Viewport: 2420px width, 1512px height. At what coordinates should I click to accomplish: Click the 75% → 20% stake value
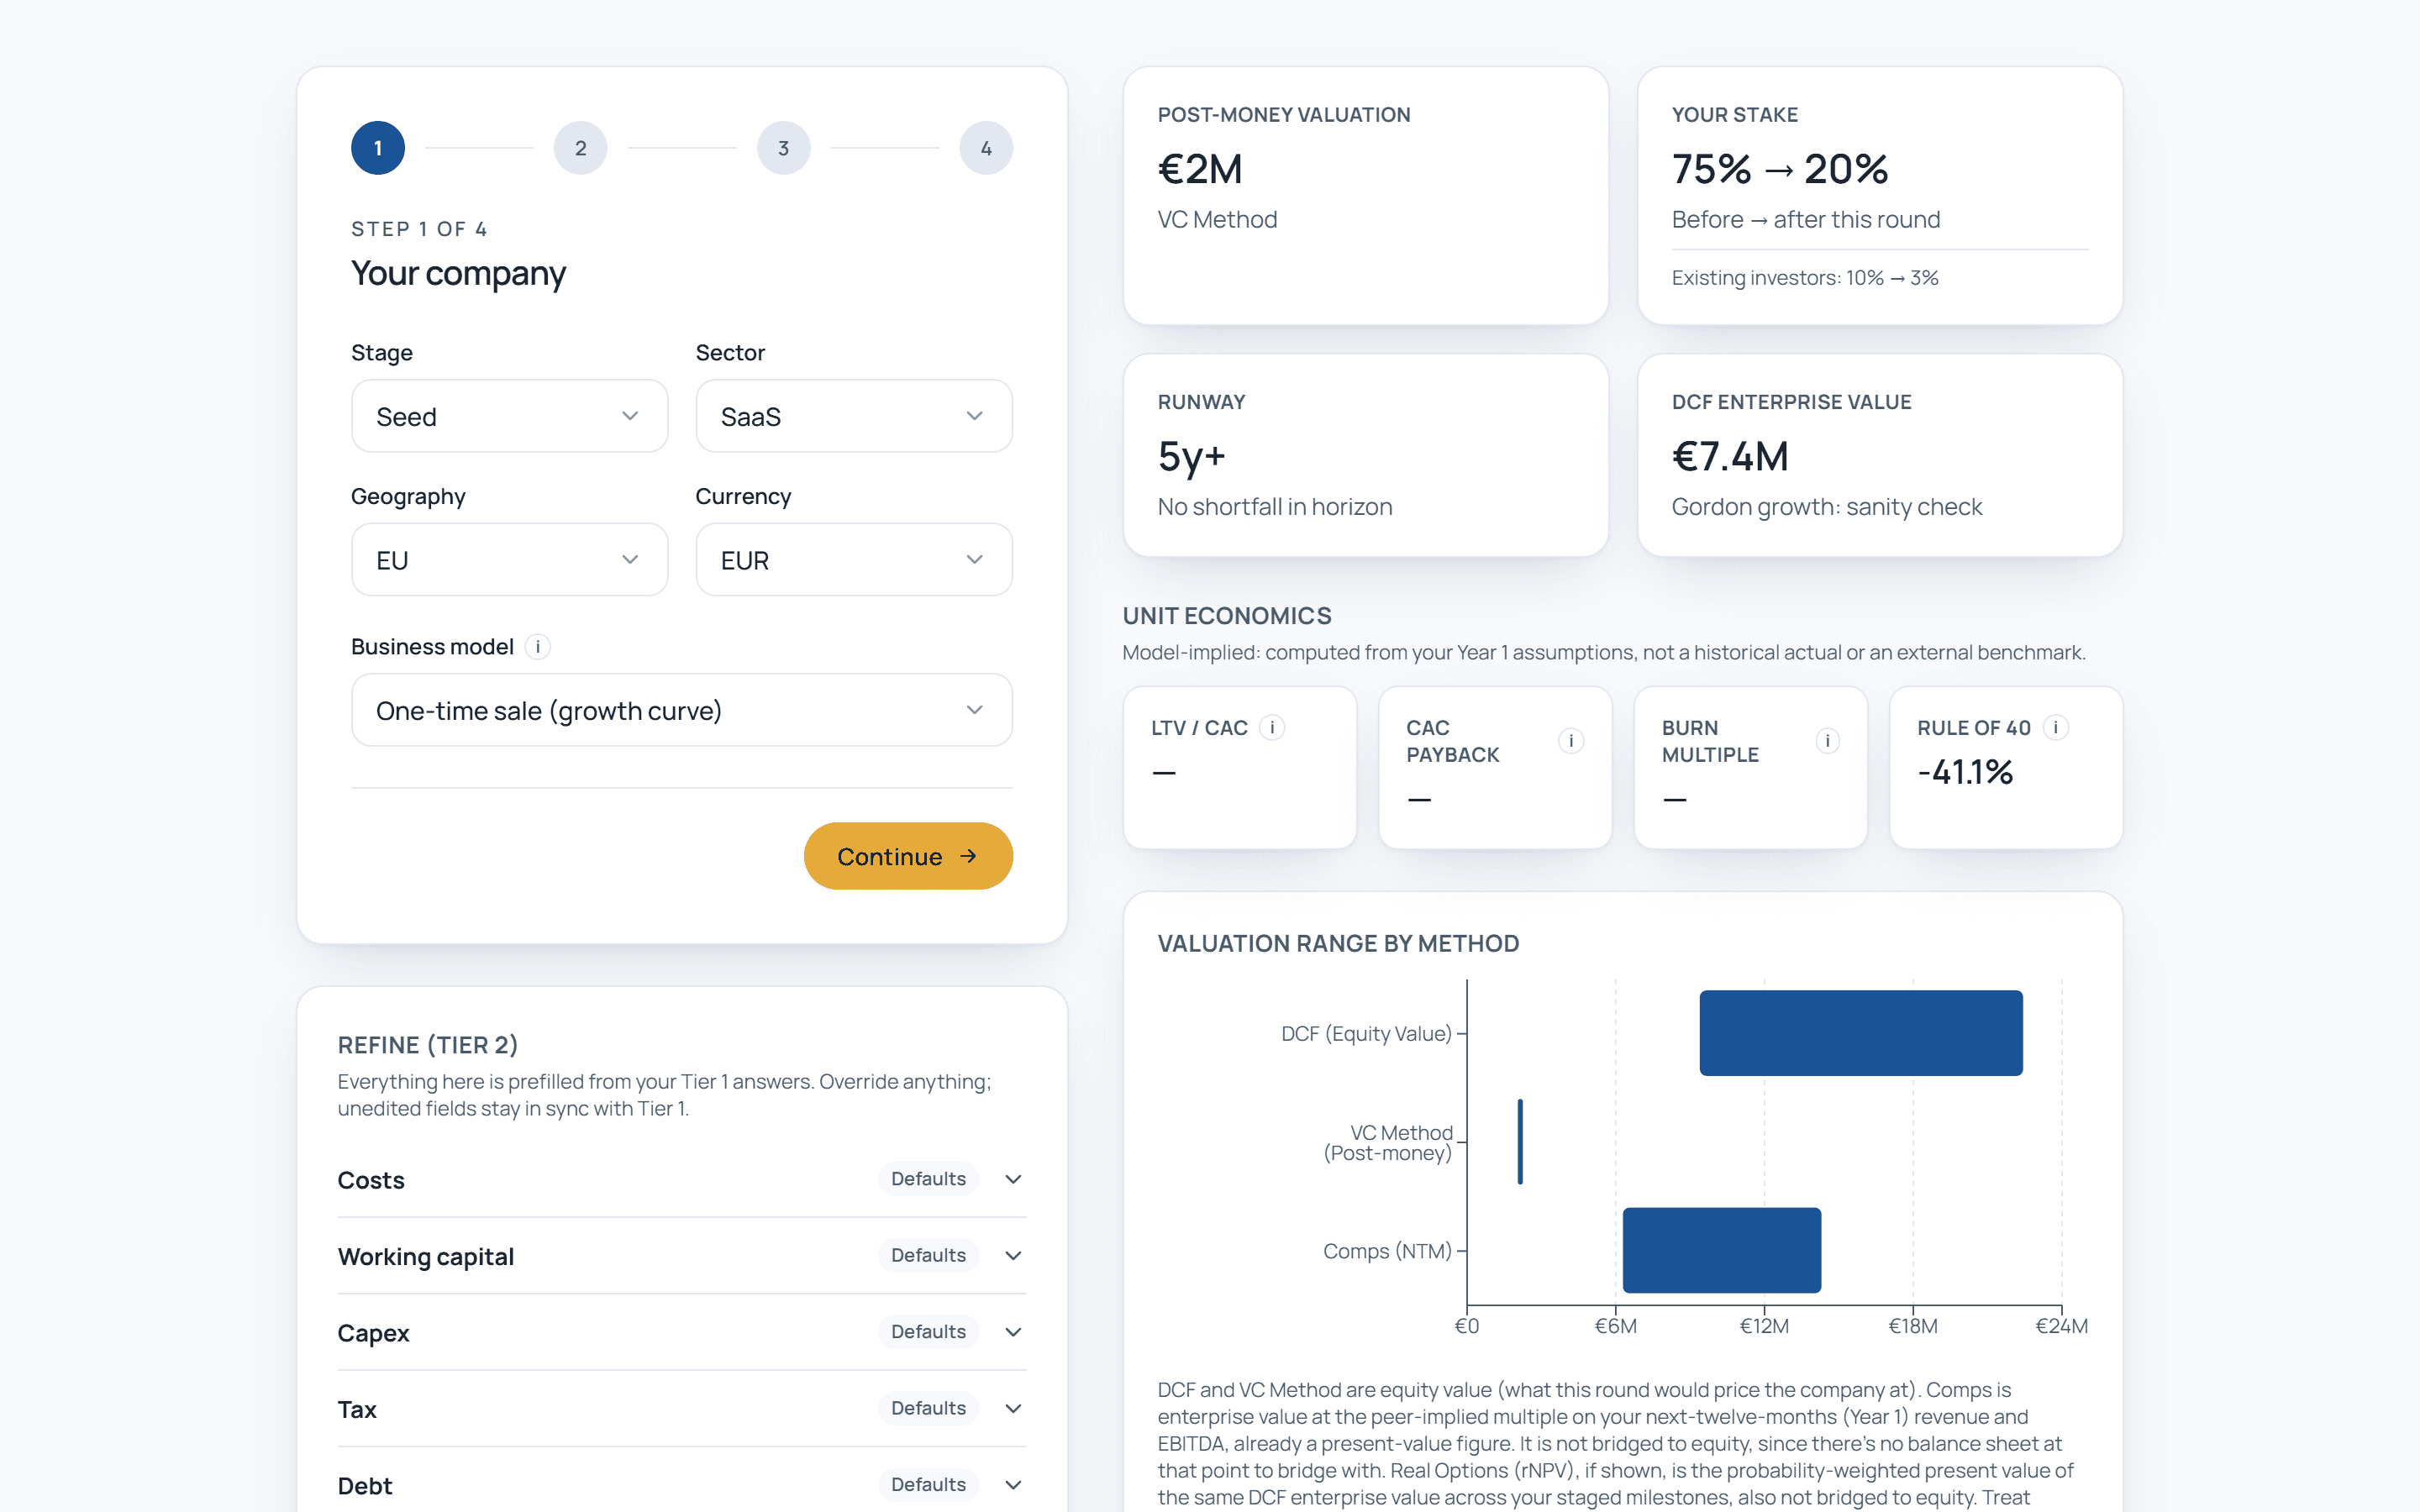1780,169
